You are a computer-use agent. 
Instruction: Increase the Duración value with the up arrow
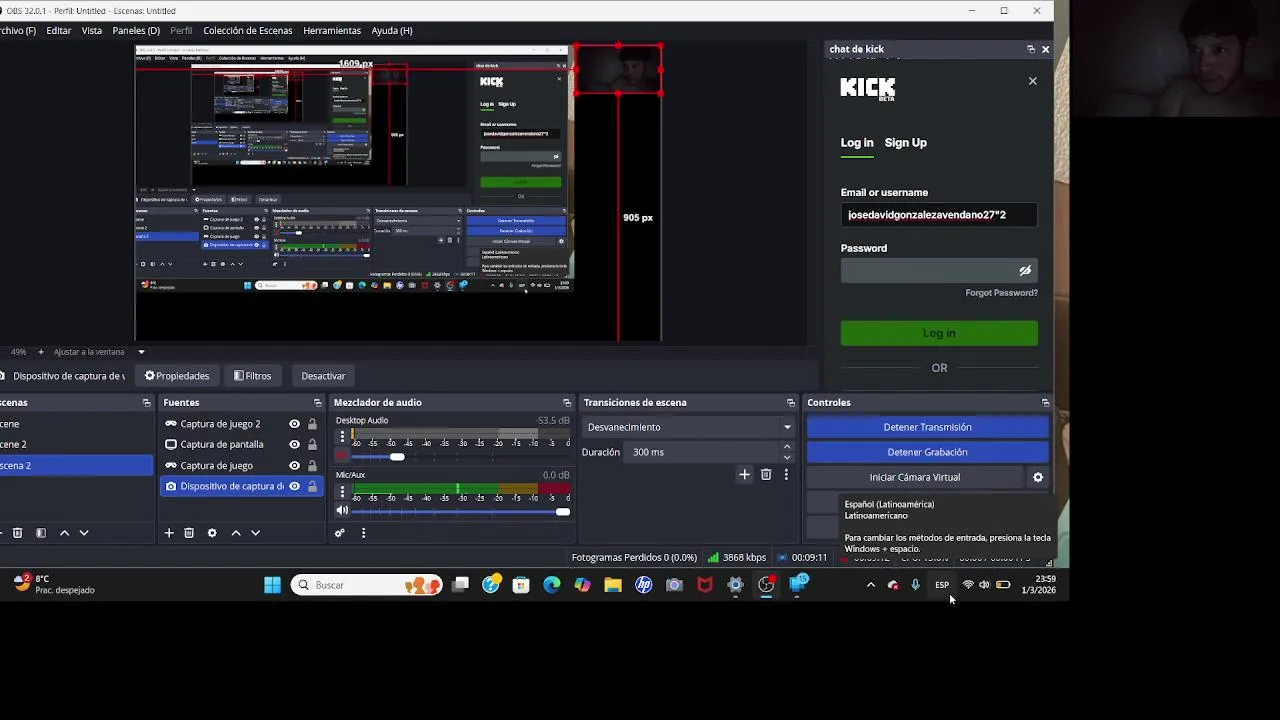pos(787,447)
